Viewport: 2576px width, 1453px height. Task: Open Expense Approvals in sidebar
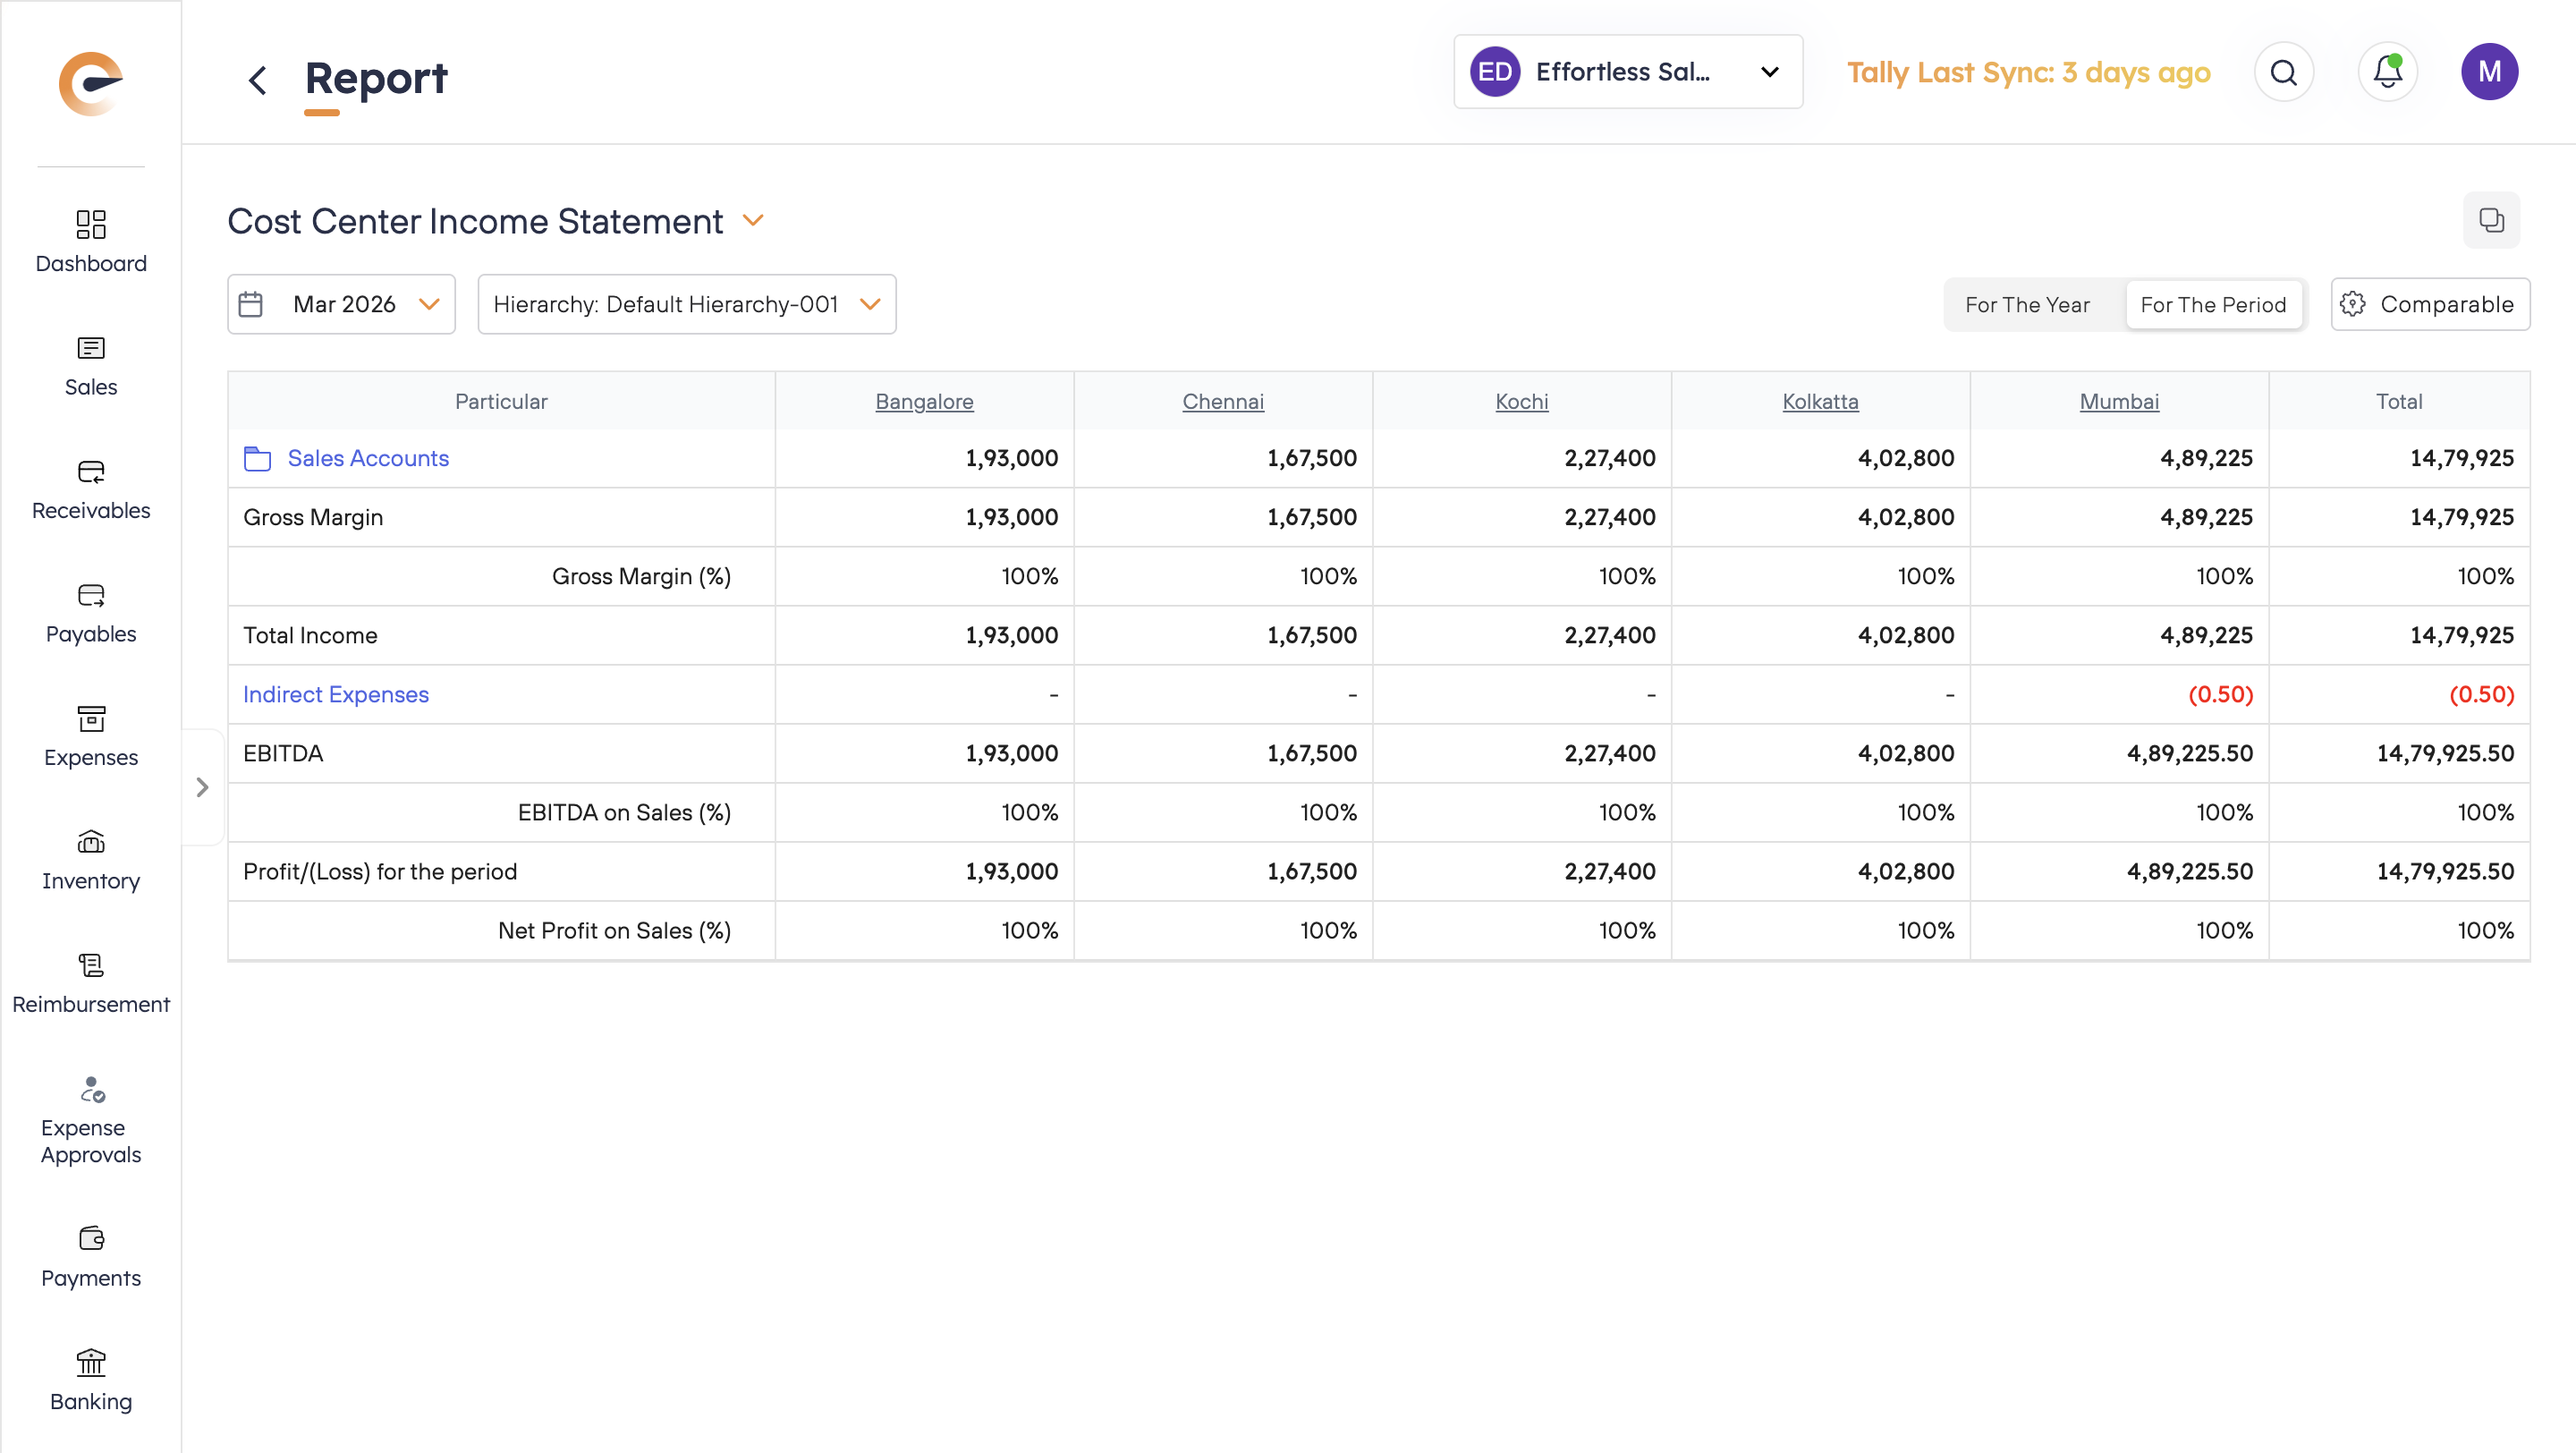pos(90,1119)
